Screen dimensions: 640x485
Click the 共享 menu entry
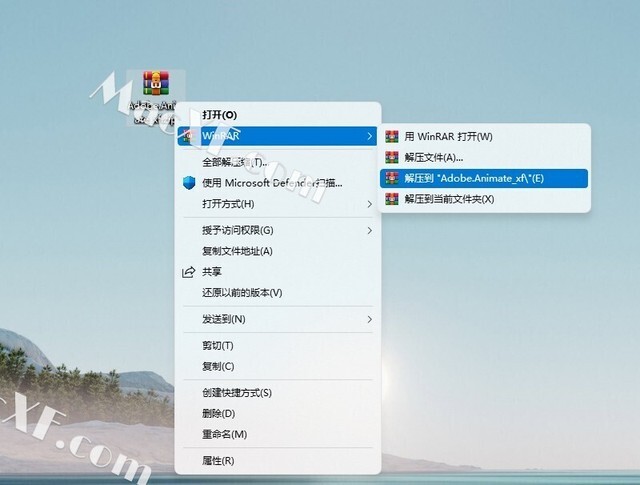point(278,272)
